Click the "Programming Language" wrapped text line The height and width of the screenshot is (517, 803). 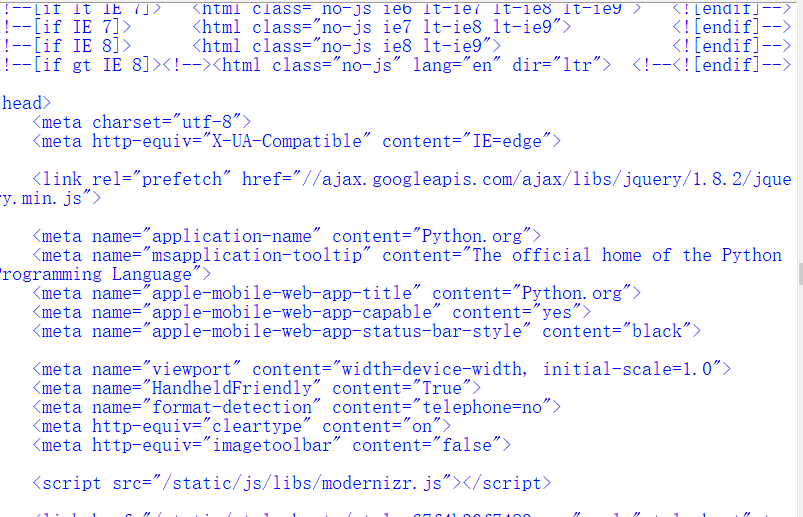pos(105,274)
